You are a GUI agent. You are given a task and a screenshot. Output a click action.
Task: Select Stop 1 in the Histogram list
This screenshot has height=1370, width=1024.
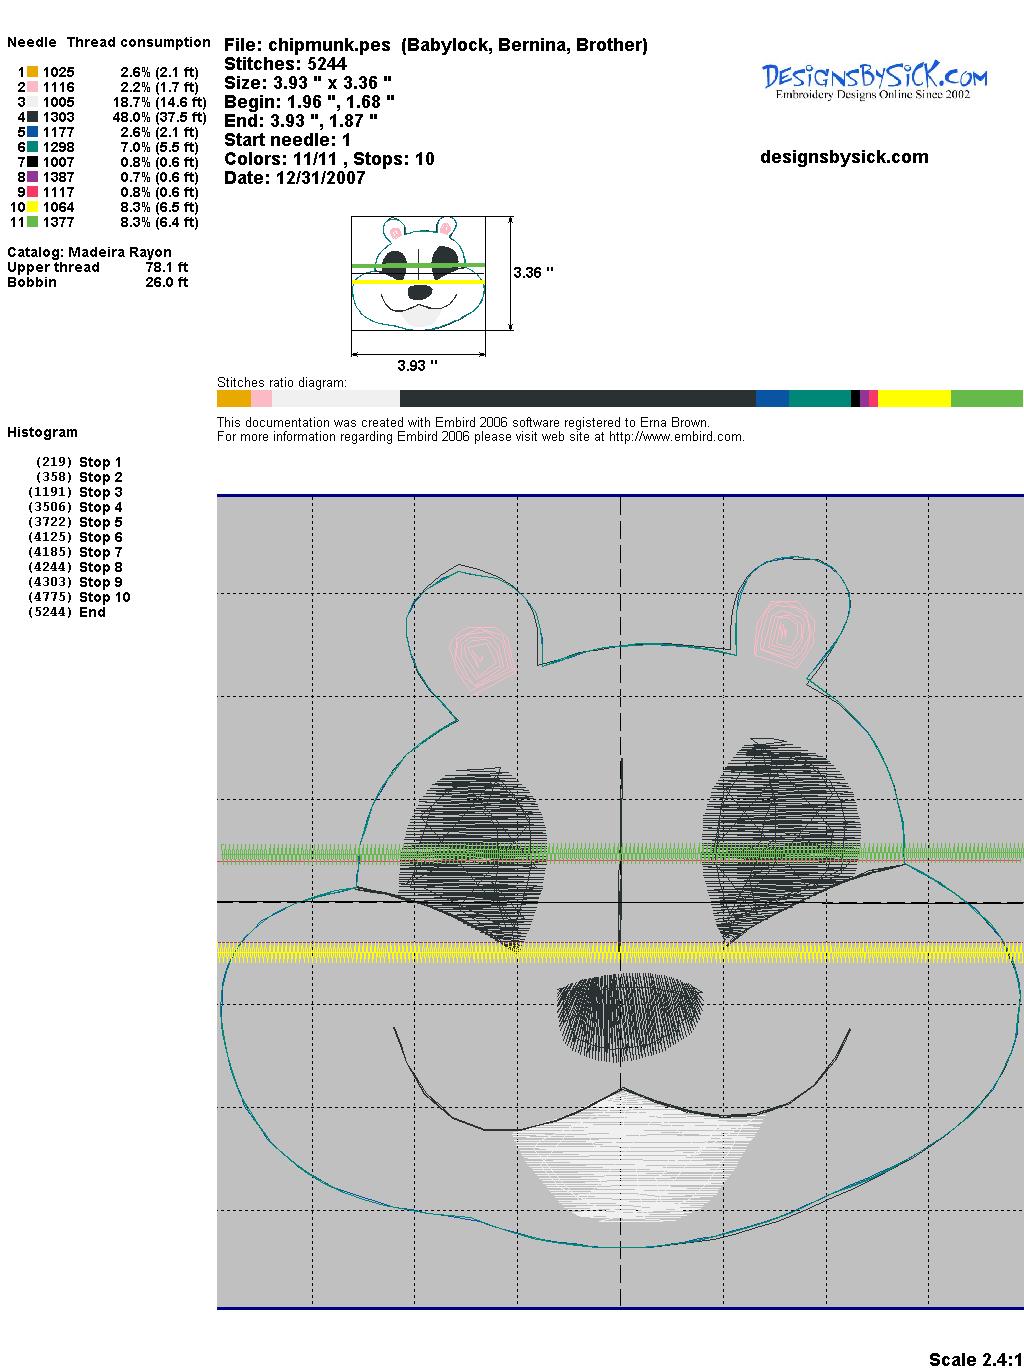[x=100, y=462]
